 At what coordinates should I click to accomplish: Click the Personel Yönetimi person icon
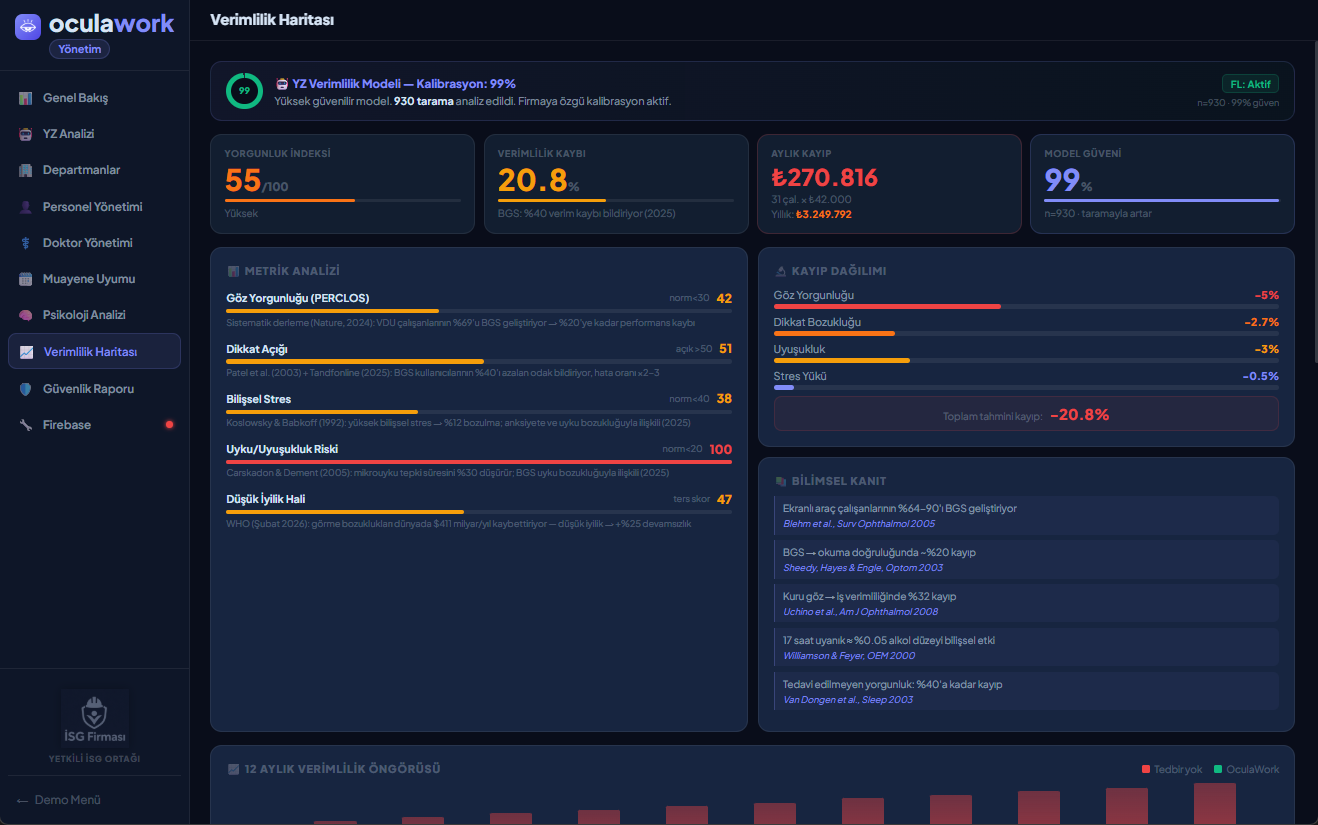click(25, 207)
